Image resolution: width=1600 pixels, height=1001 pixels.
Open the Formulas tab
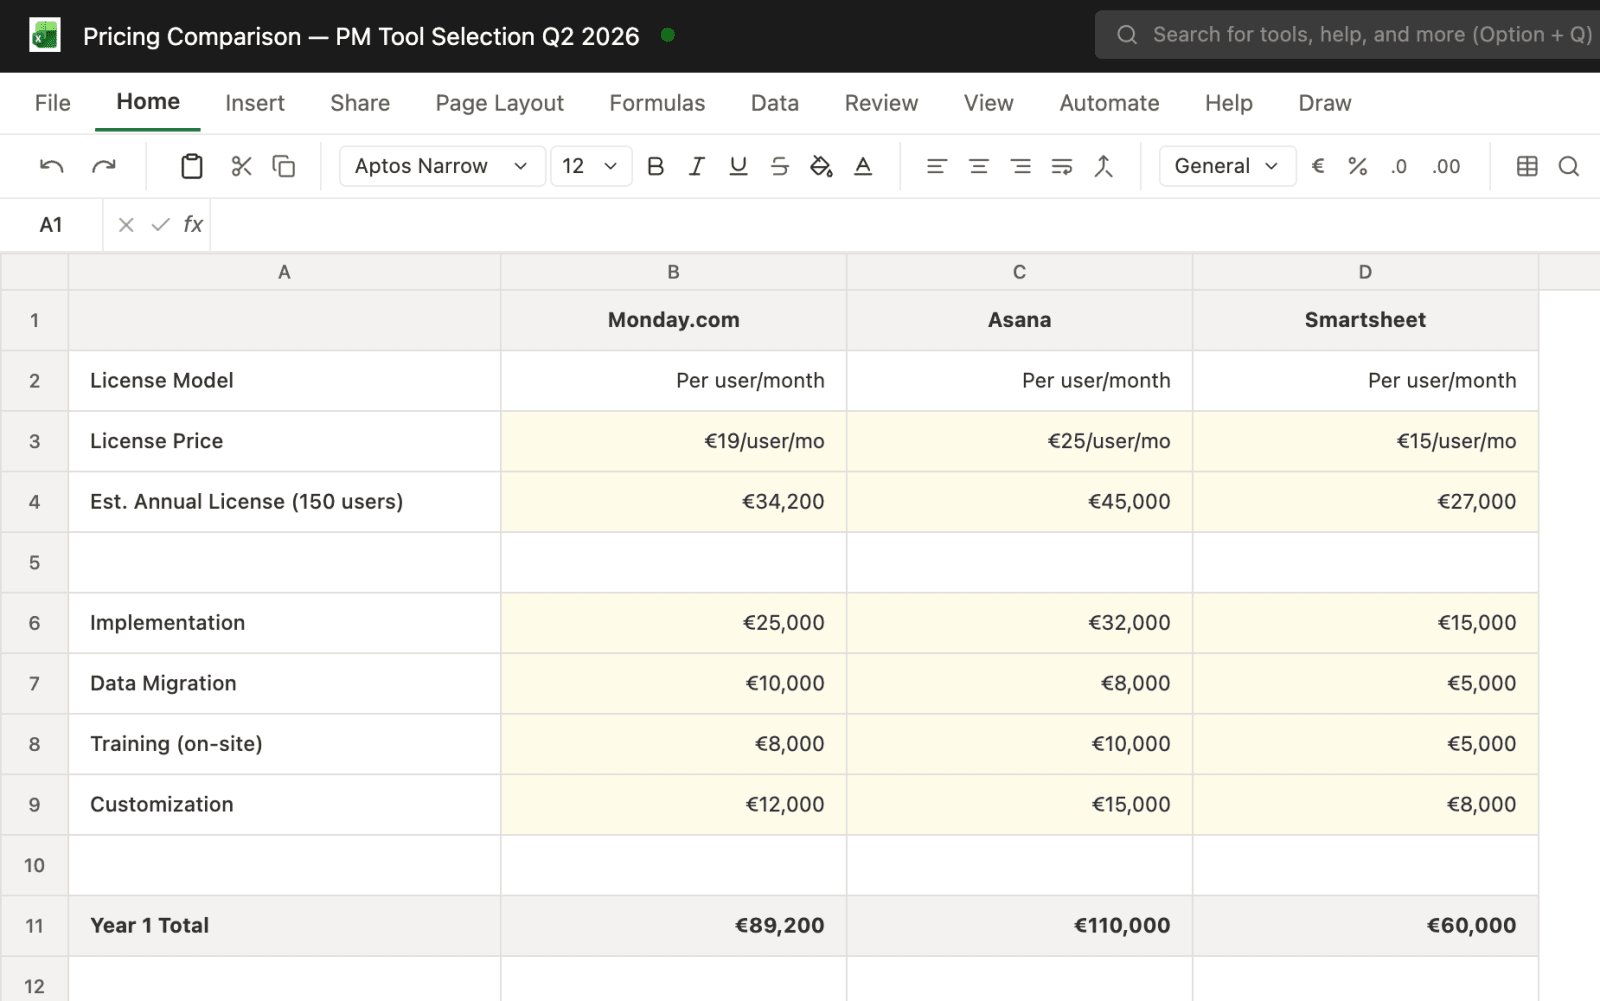pyautogui.click(x=657, y=103)
